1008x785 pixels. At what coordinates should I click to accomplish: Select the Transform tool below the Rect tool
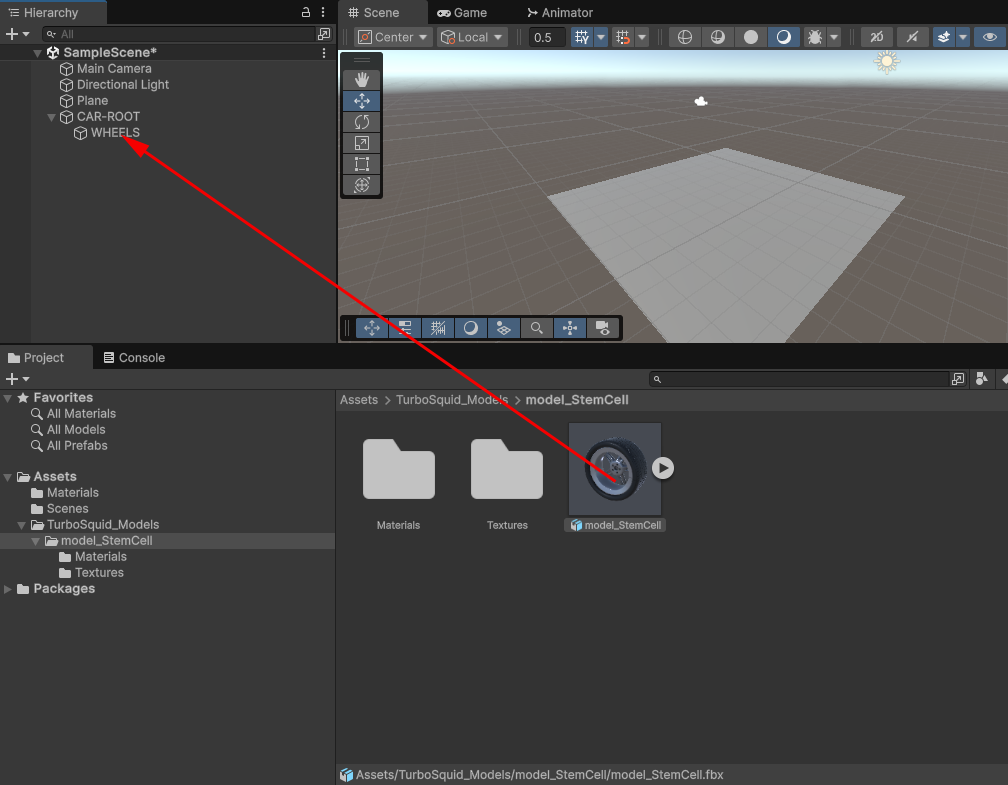click(361, 184)
